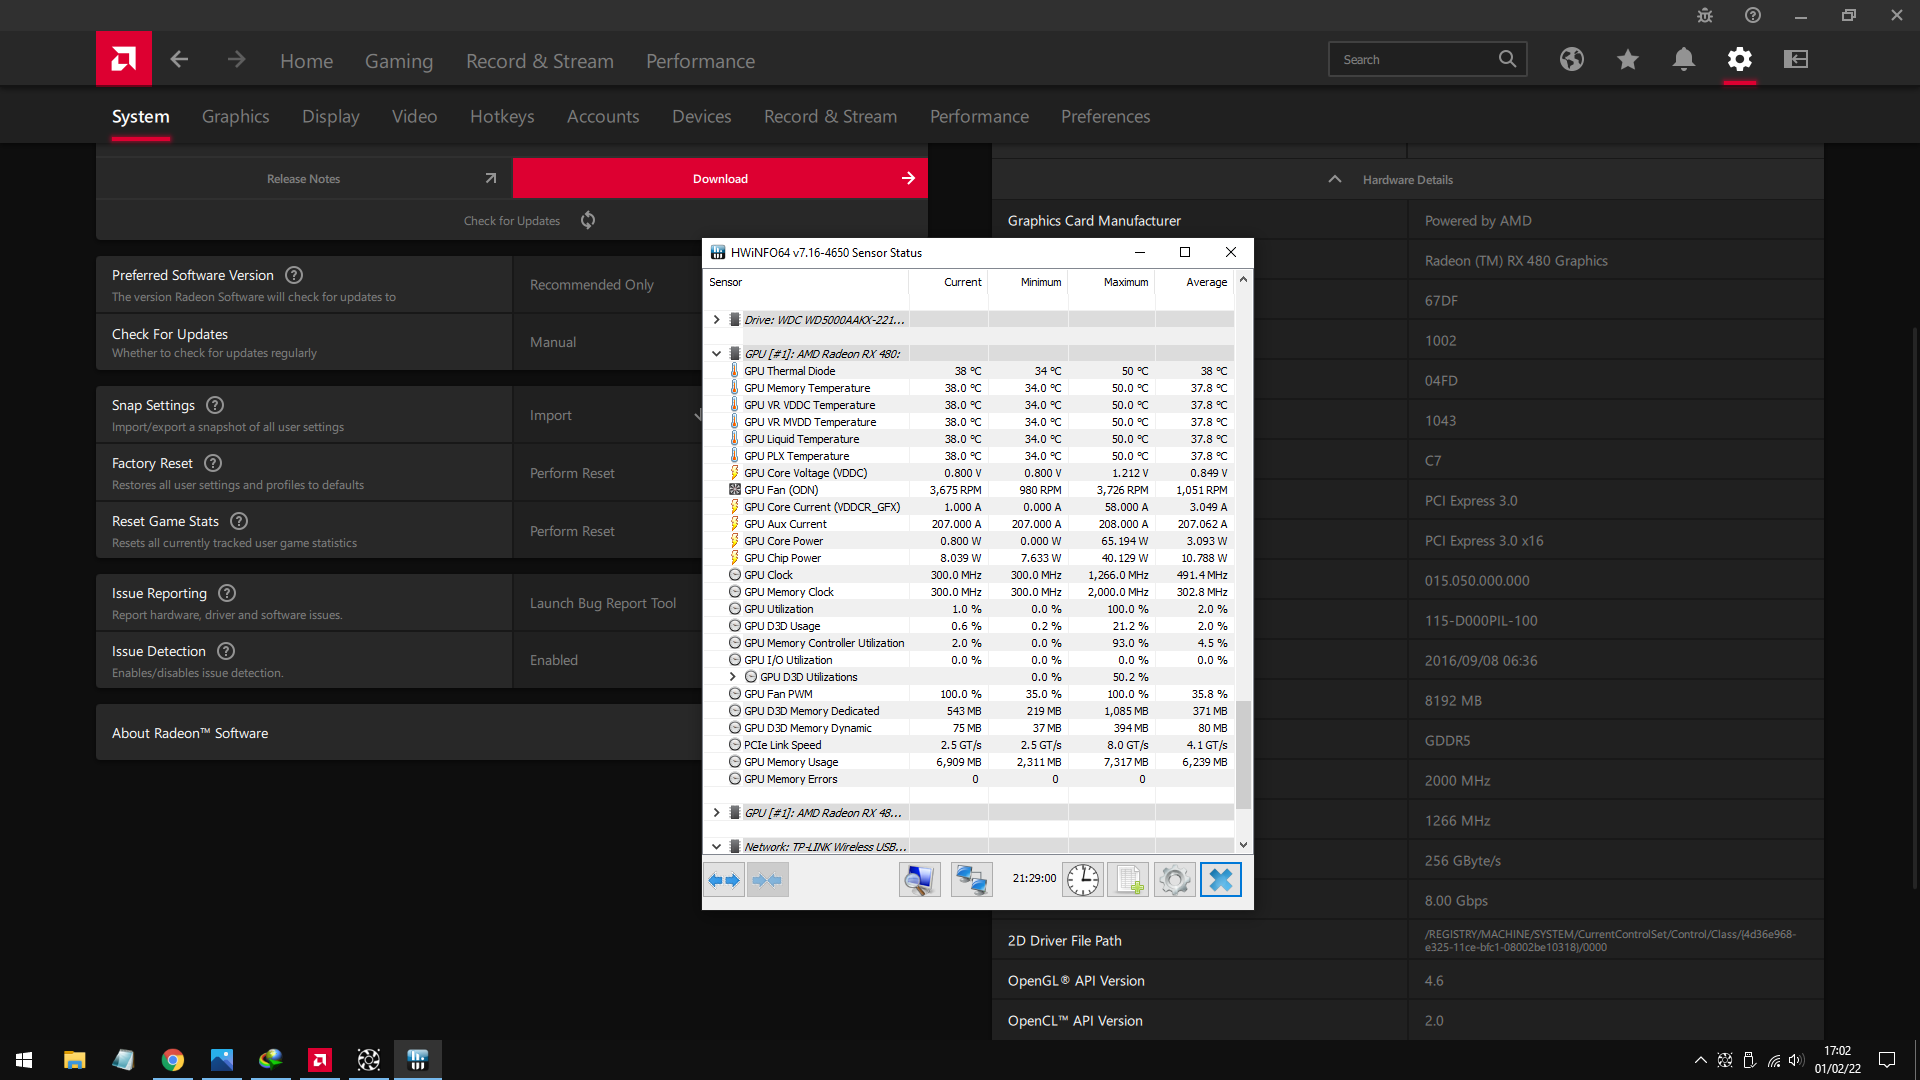Click the HWiNFO vertical scrollbar thumb
The image size is (1920, 1080).
coord(1244,755)
